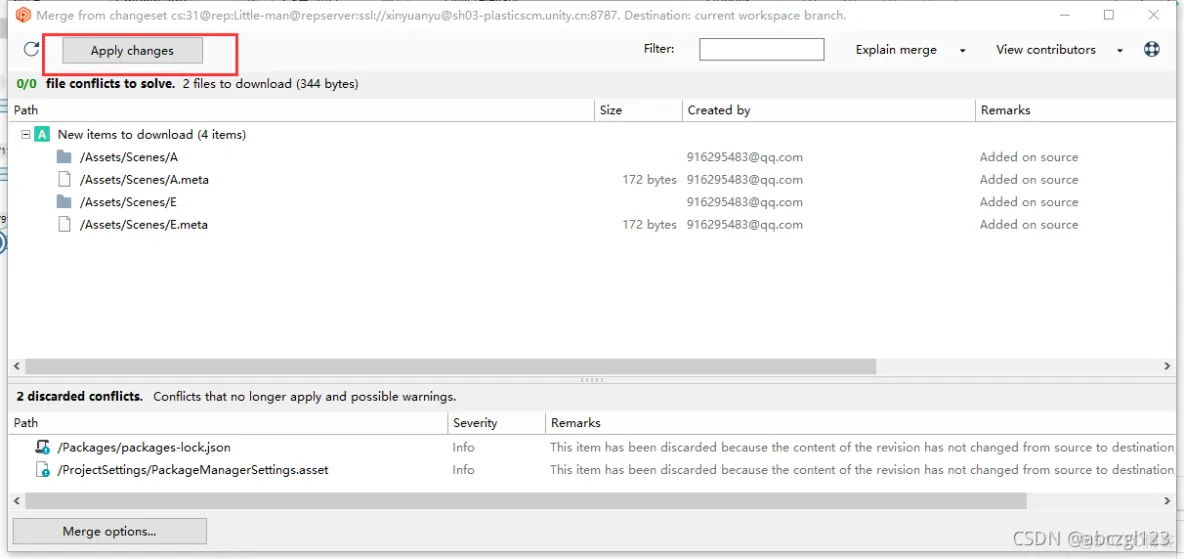The width and height of the screenshot is (1184, 559).
Task: Maximize the merge window
Action: (x=1108, y=14)
